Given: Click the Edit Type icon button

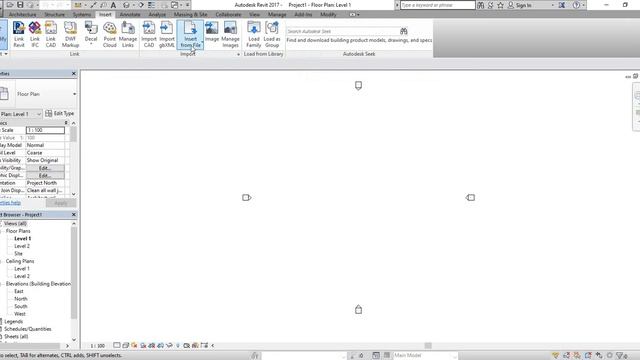Looking at the screenshot, I should (60, 113).
